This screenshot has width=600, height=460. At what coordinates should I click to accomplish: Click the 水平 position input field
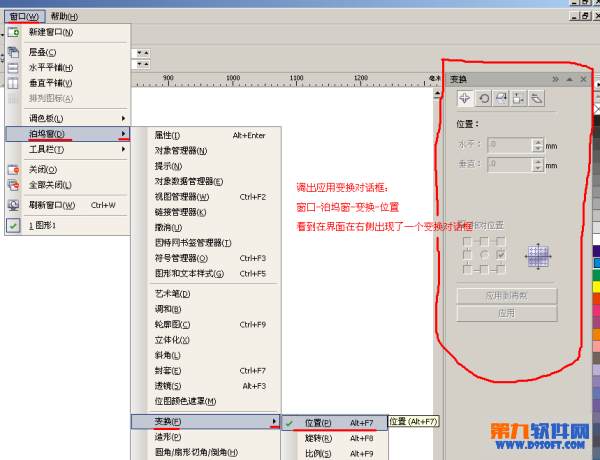(510, 145)
